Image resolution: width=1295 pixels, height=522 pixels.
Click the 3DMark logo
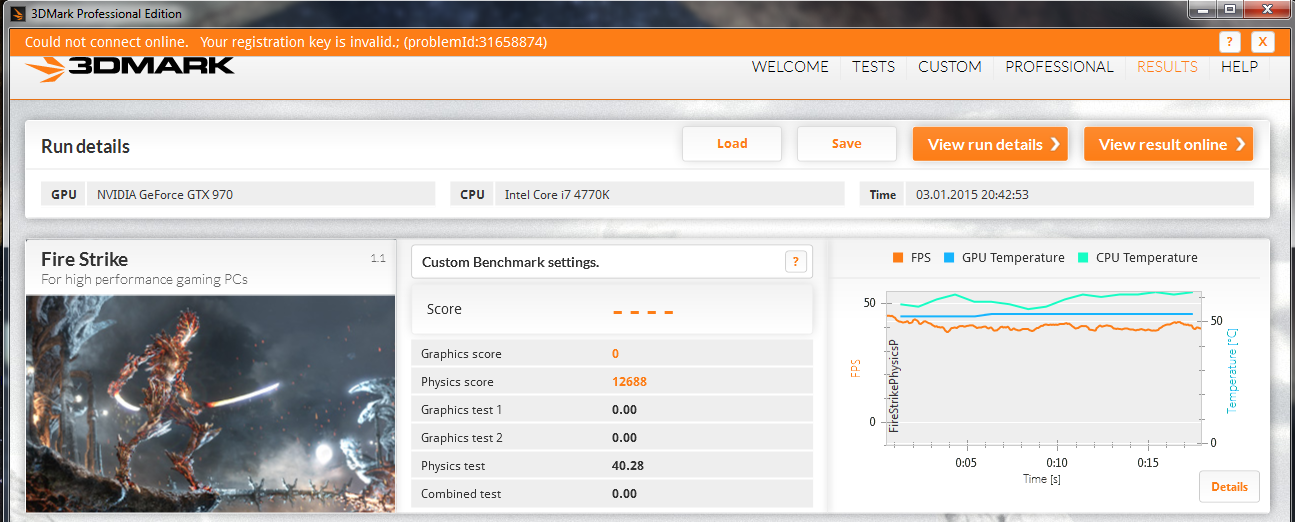[131, 69]
